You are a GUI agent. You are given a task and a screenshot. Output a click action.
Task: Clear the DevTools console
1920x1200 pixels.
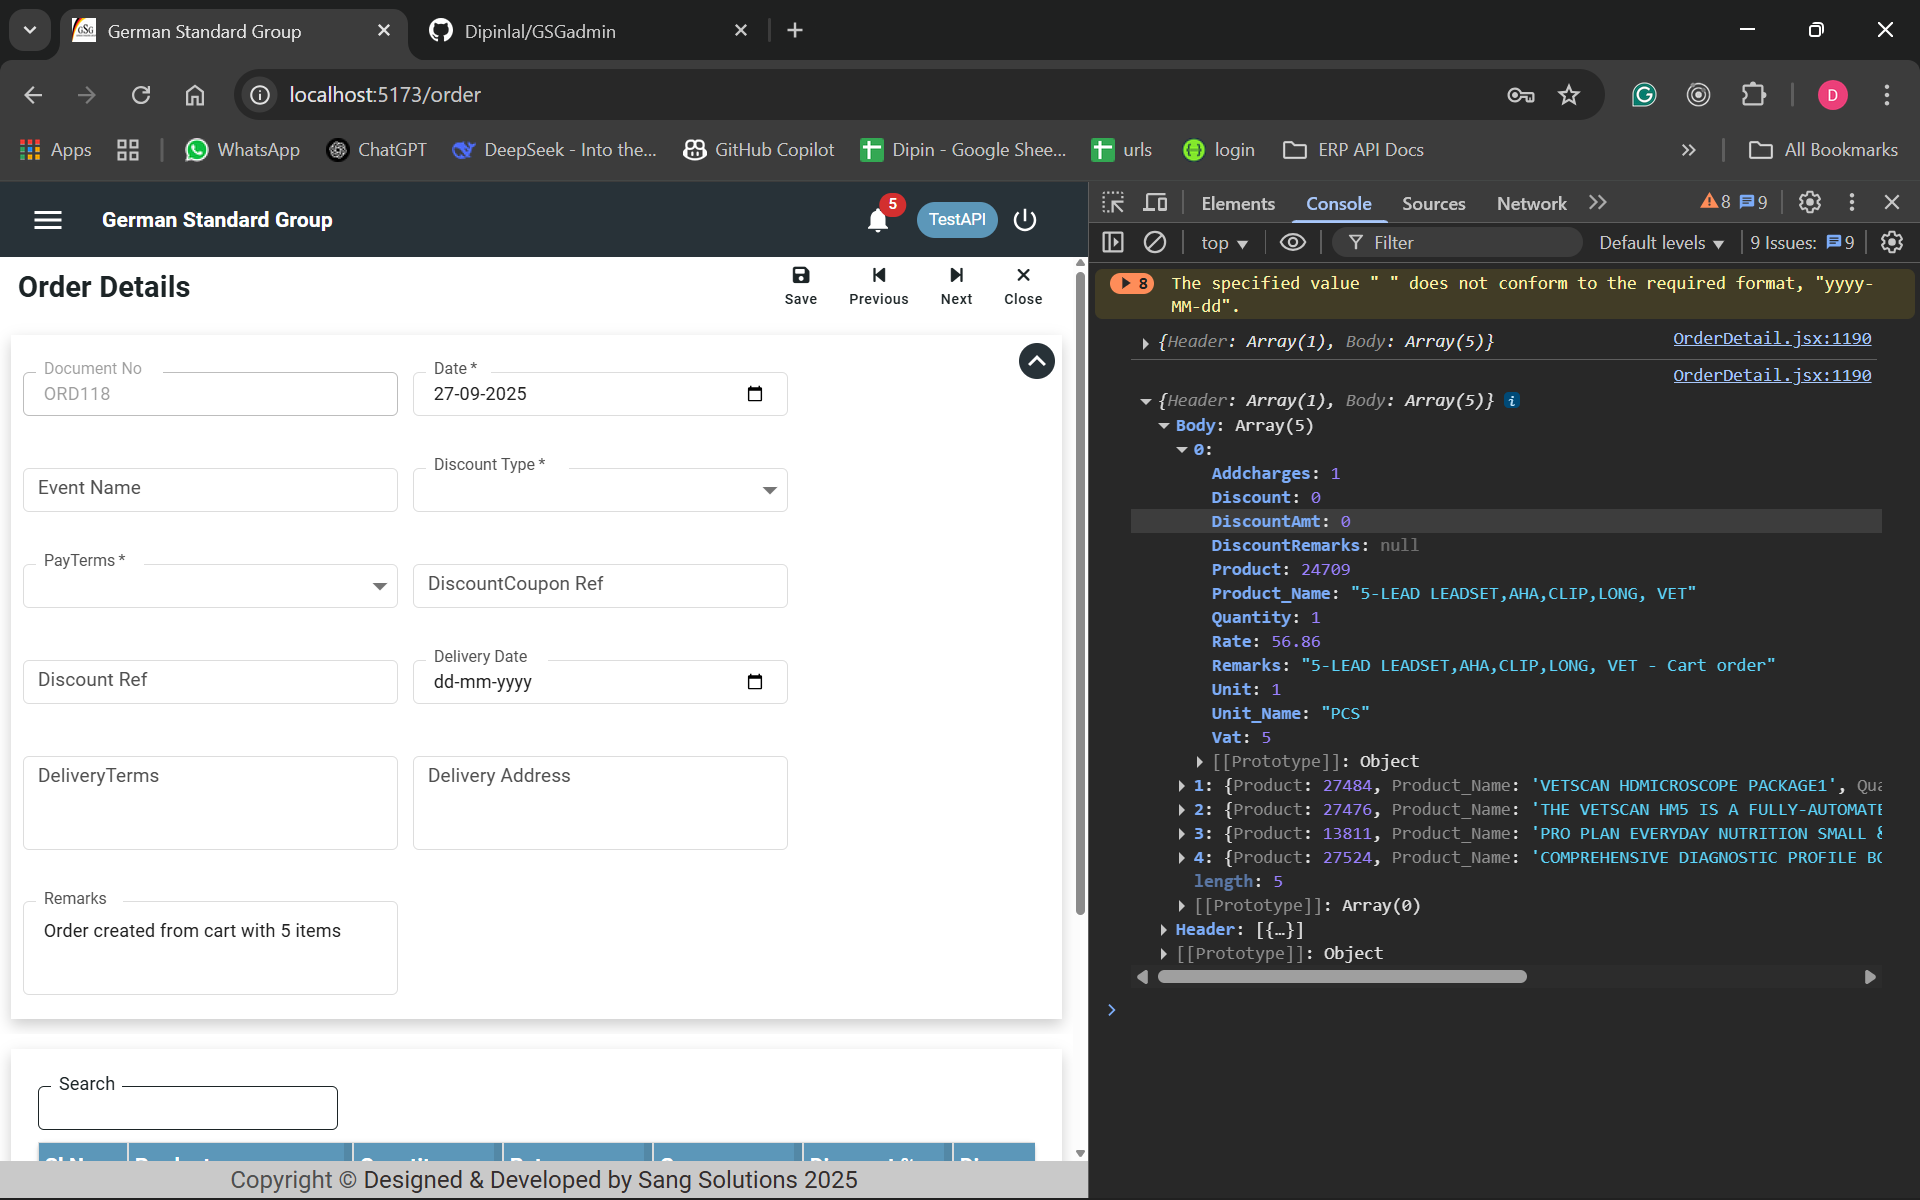click(1155, 243)
